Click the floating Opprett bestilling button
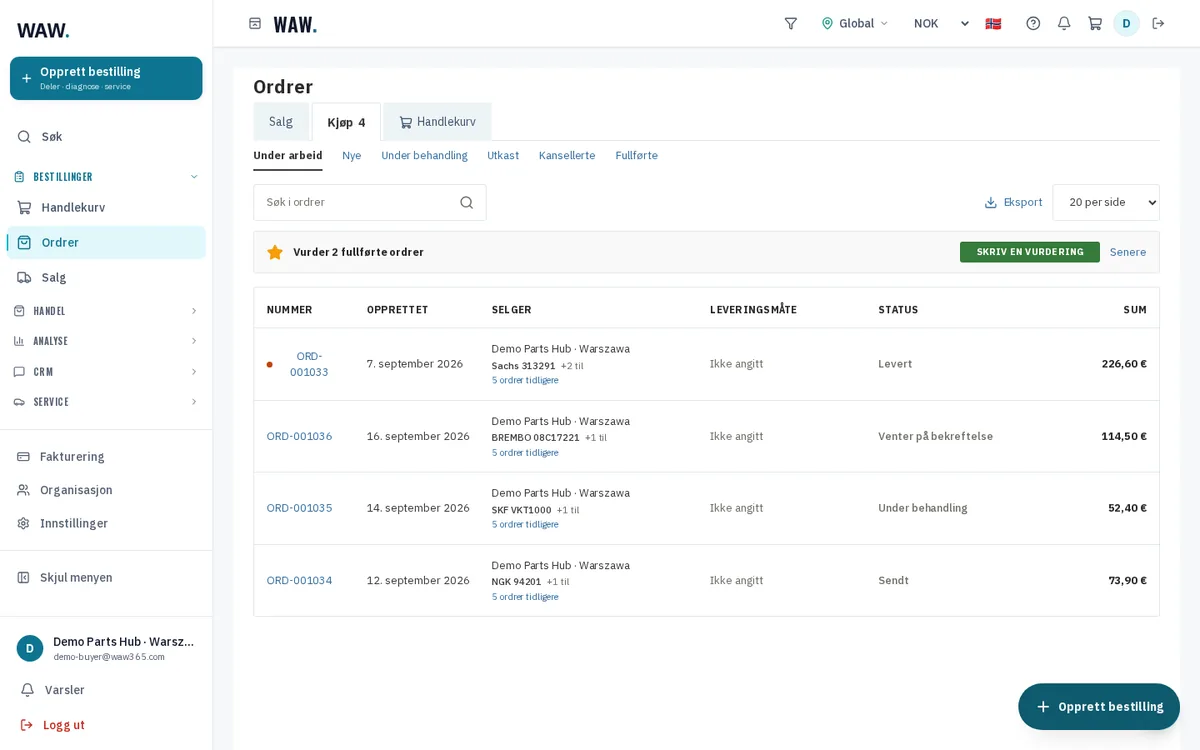The width and height of the screenshot is (1200, 750). pos(1099,707)
